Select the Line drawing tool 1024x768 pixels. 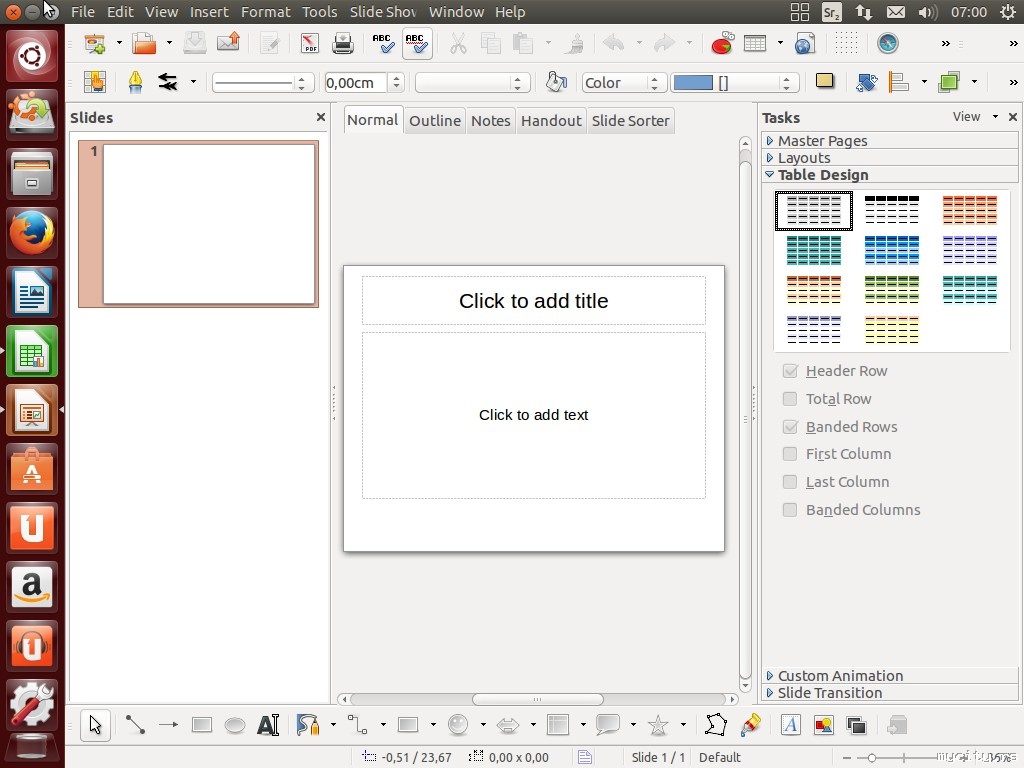[x=135, y=725]
